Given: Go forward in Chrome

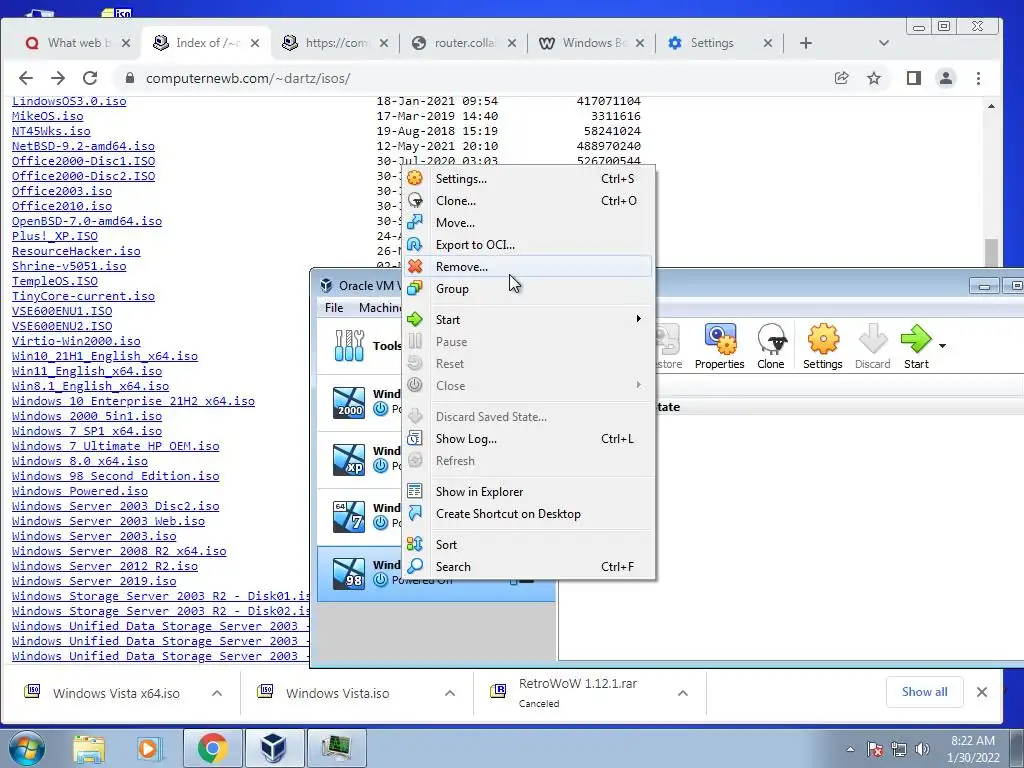Looking at the screenshot, I should 58,78.
